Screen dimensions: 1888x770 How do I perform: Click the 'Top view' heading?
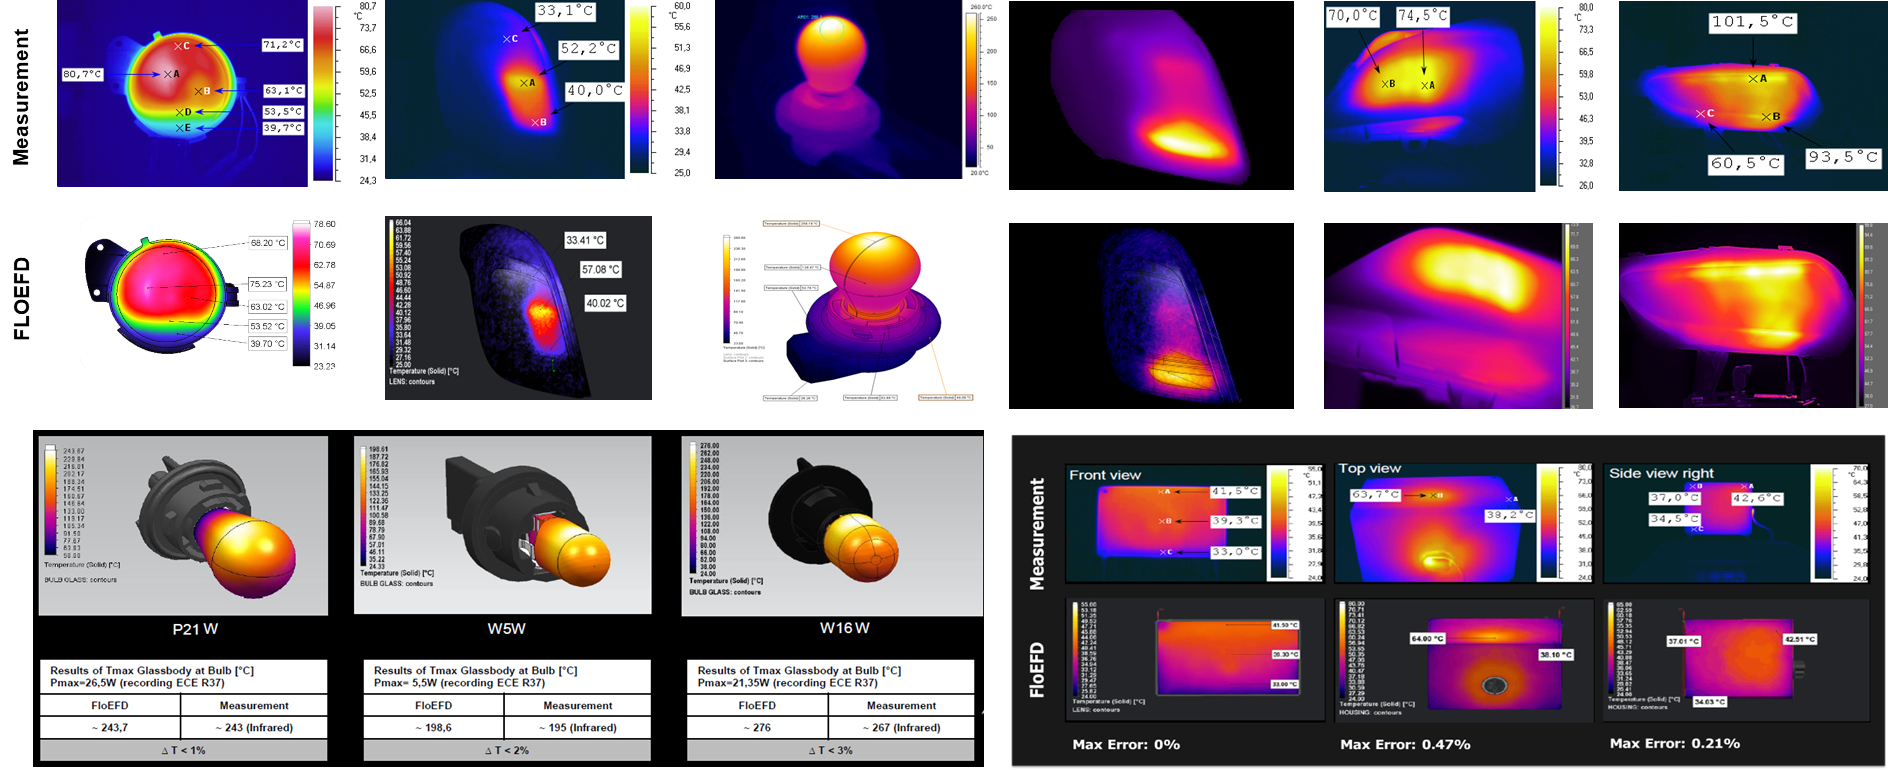(1369, 468)
